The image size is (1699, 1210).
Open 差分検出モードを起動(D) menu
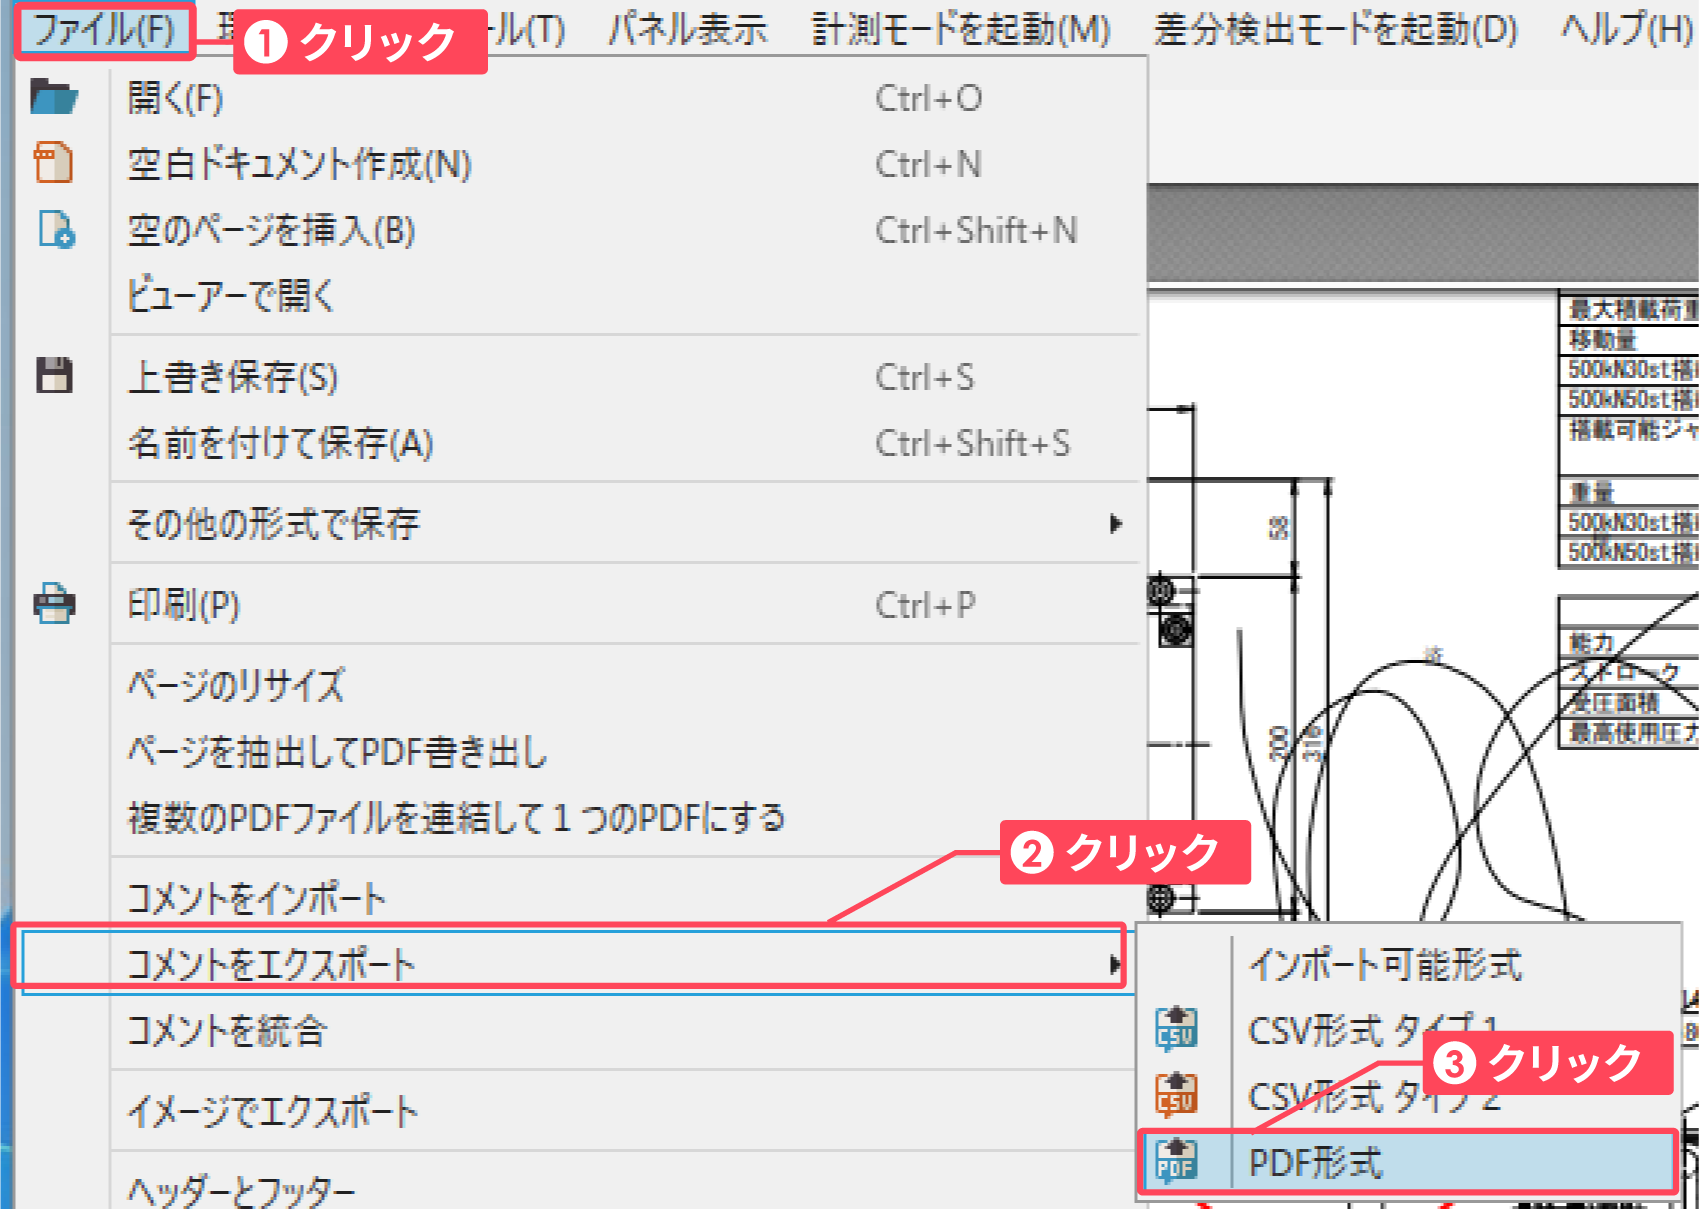[1336, 29]
